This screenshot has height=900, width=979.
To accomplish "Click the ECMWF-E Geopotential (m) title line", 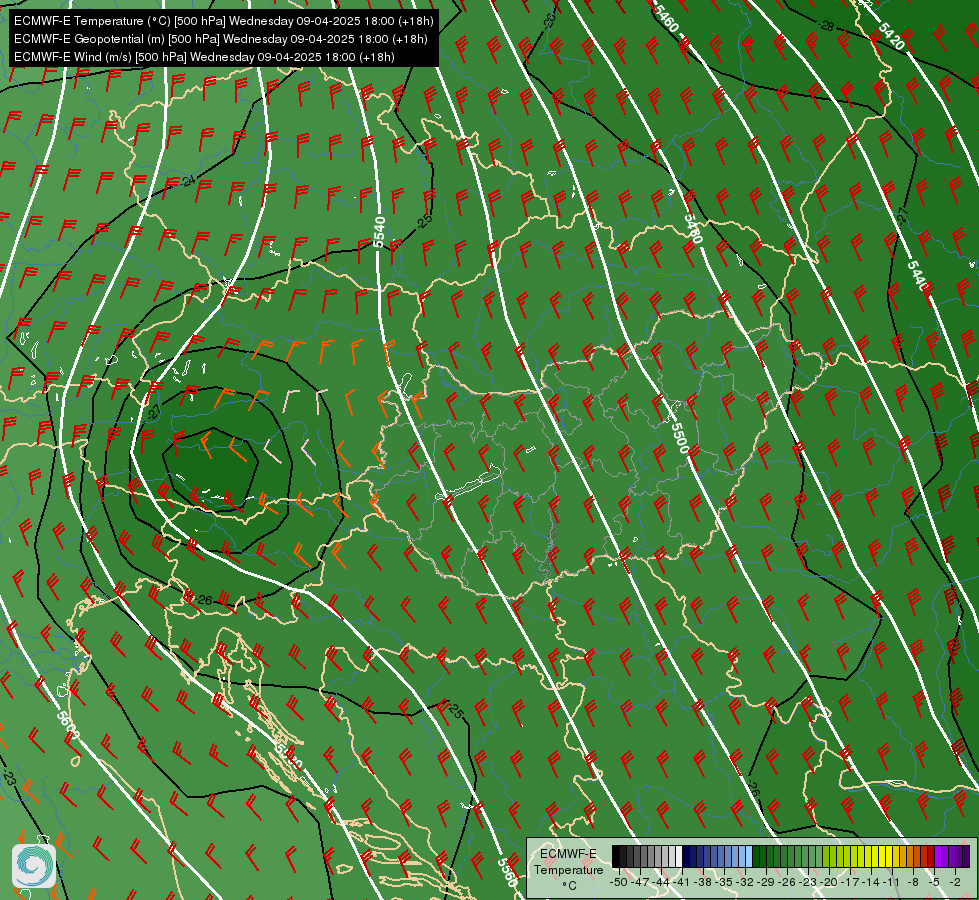I will [x=220, y=39].
